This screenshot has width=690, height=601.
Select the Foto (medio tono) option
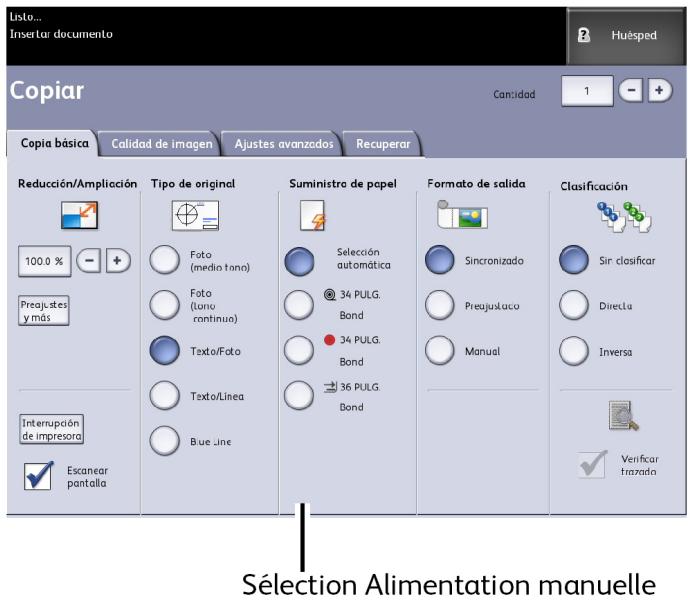164,260
